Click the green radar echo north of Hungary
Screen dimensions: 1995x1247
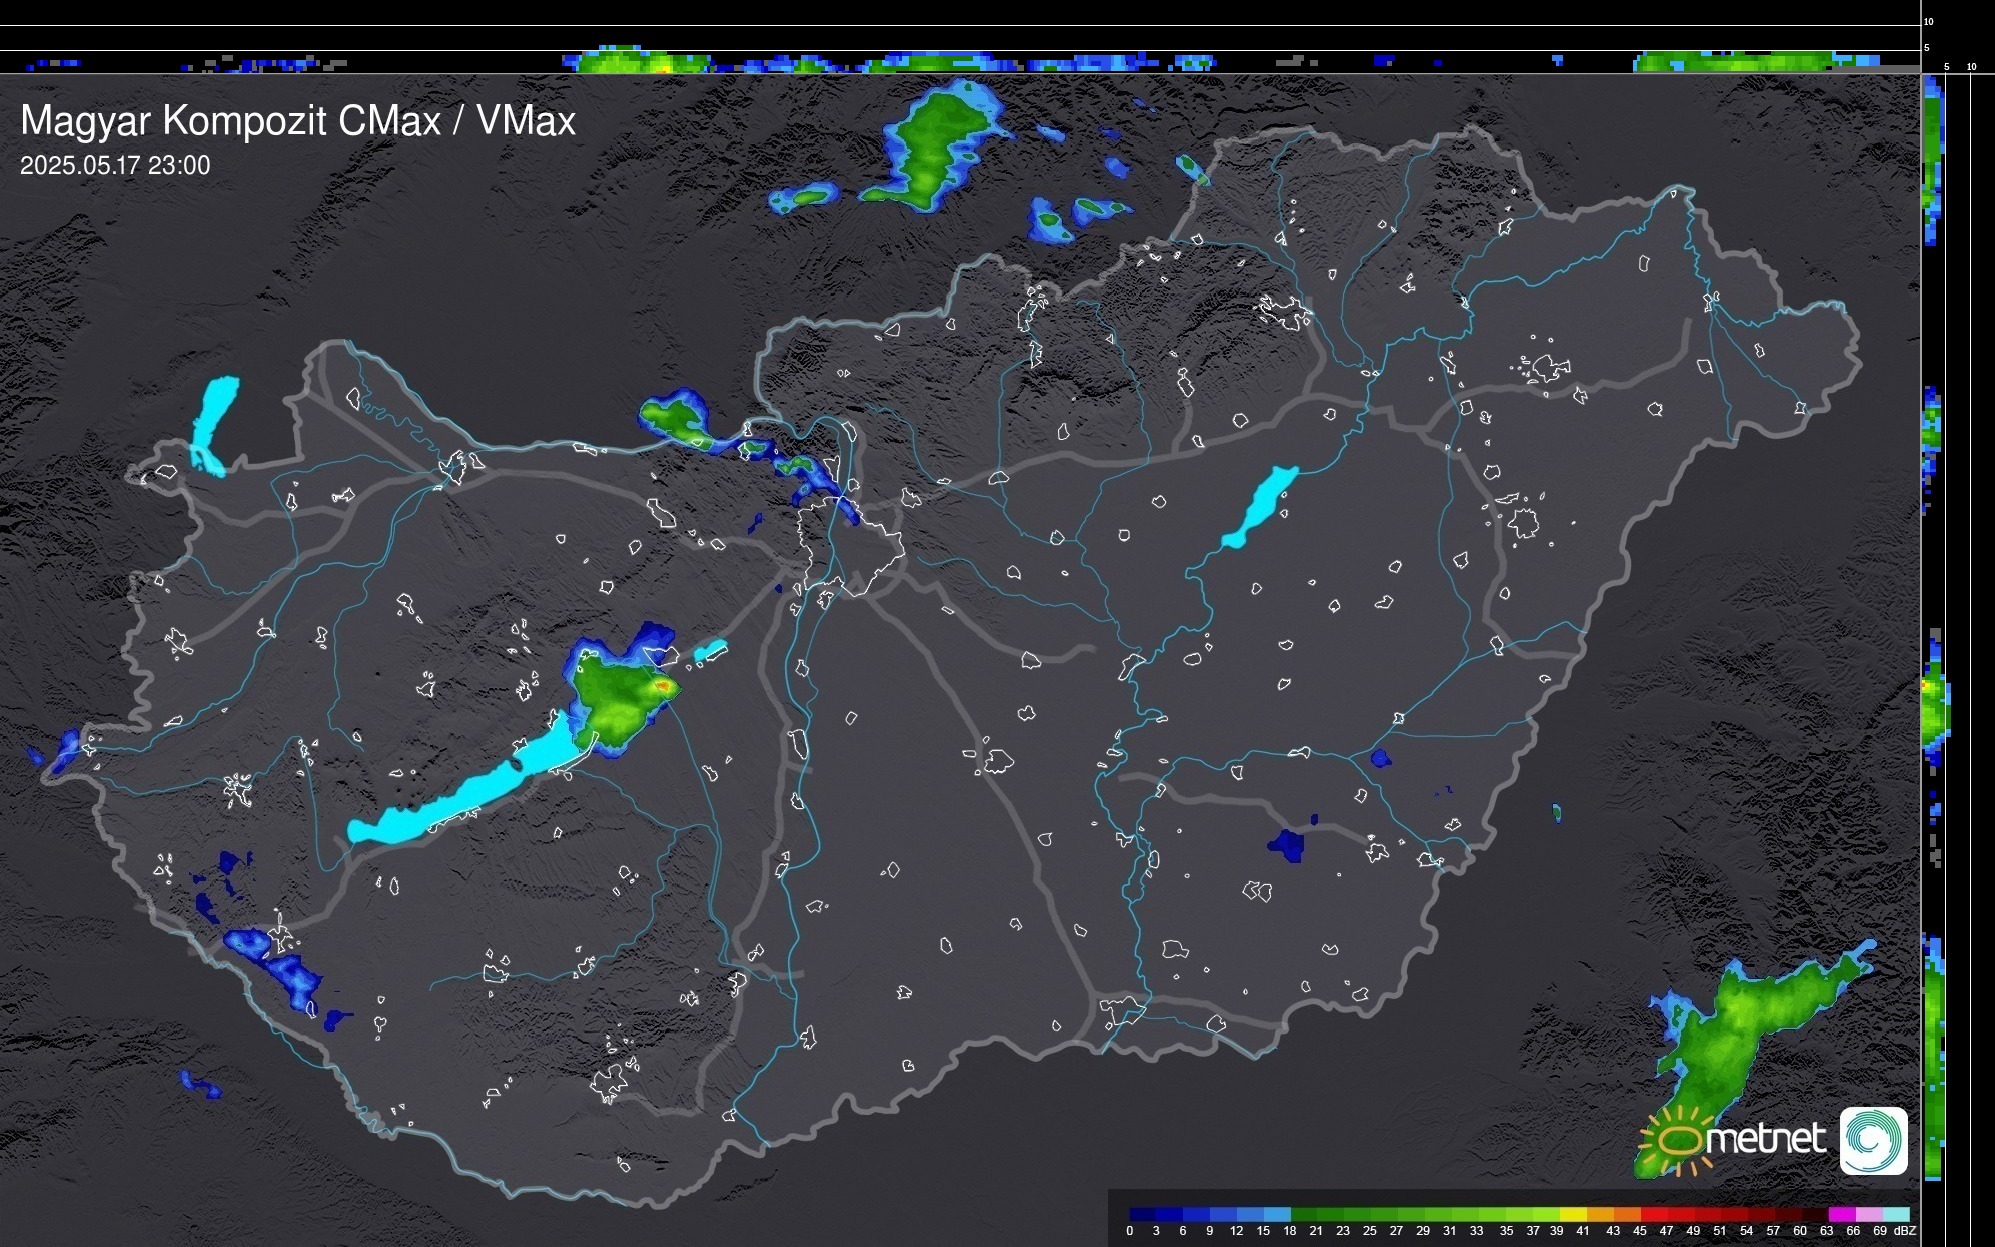(x=935, y=145)
